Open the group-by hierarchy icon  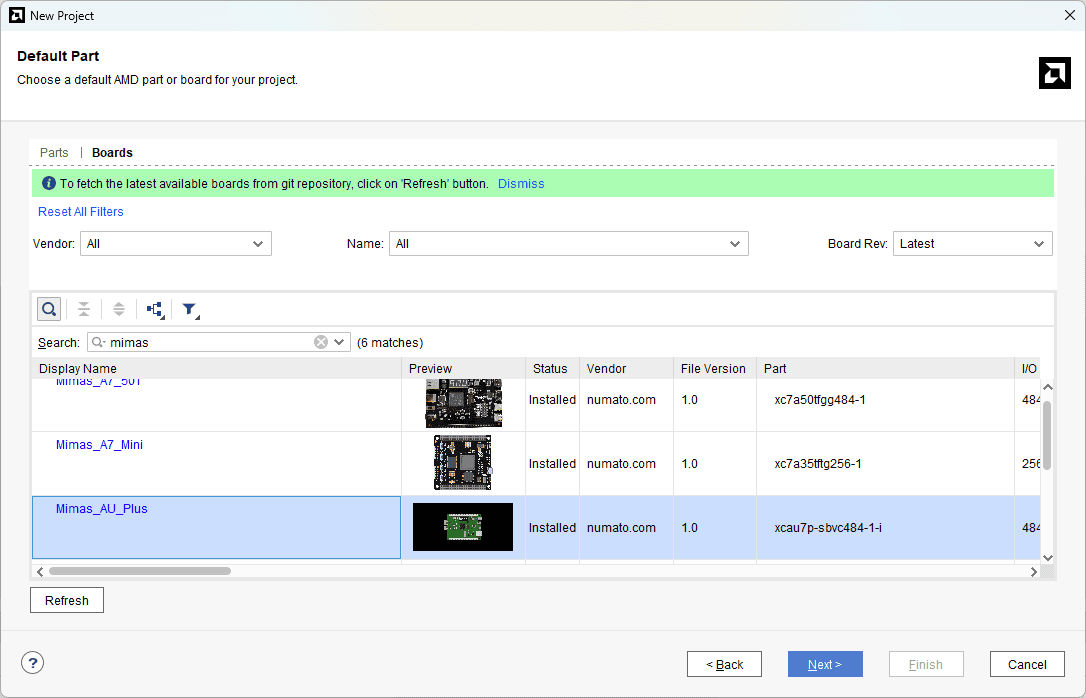pyautogui.click(x=154, y=310)
